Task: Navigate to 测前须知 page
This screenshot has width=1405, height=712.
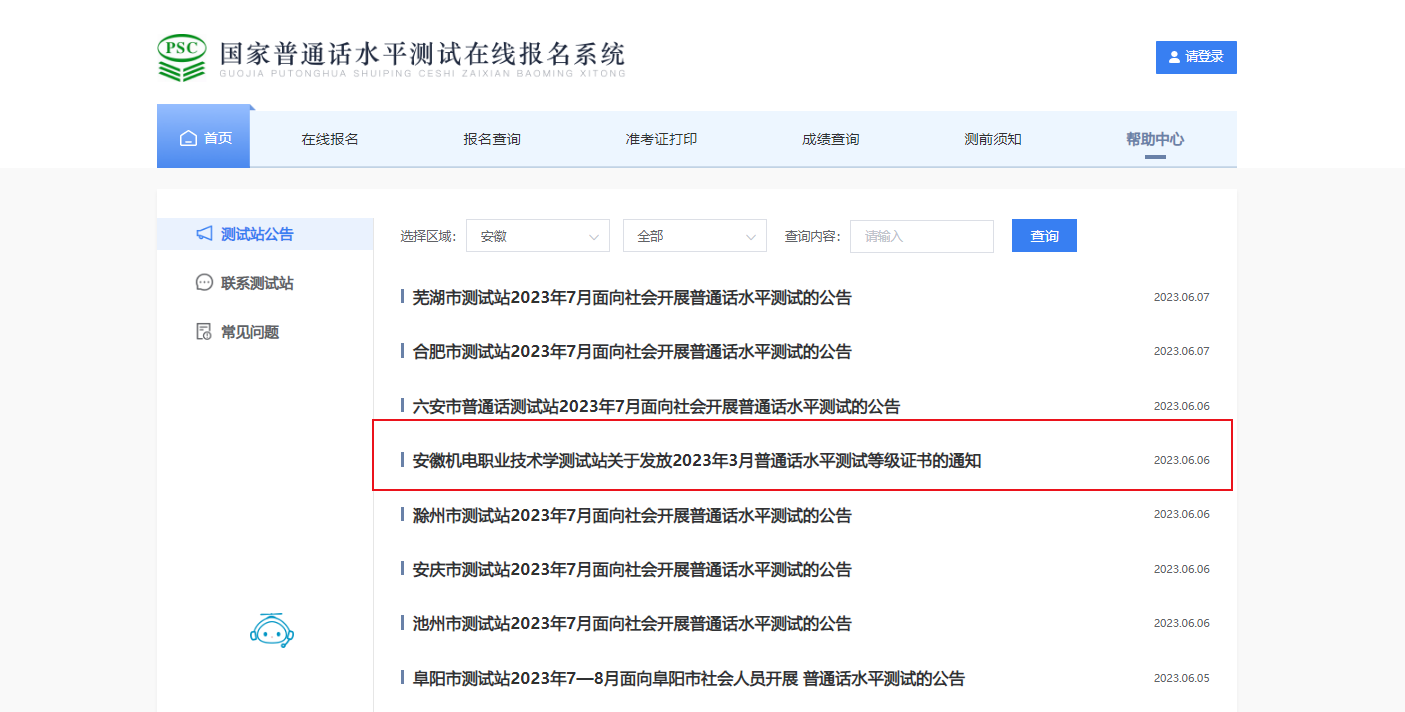Action: pos(992,139)
